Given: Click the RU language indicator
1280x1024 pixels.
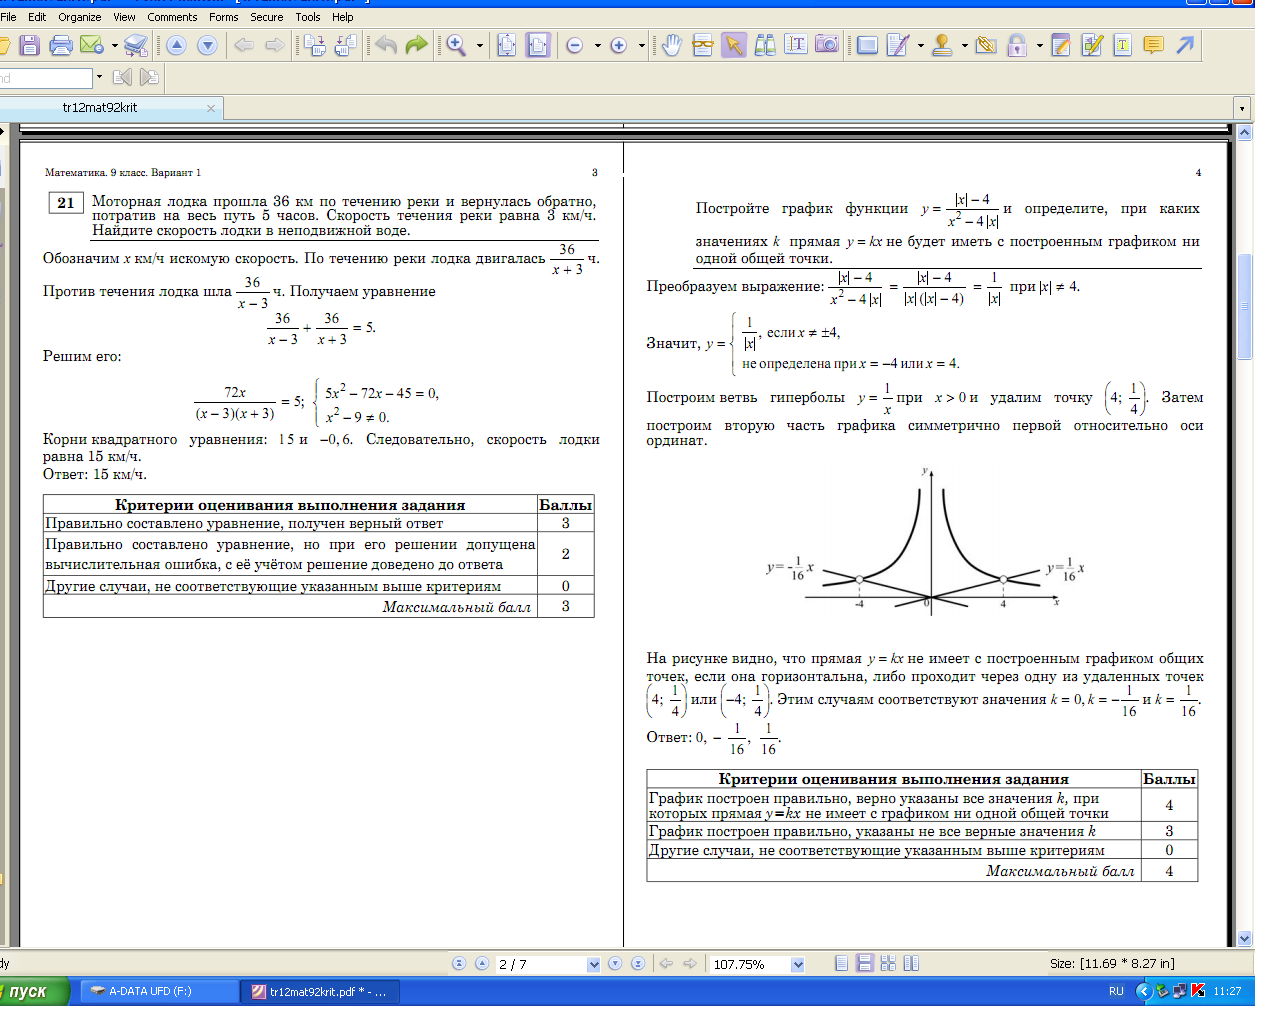Looking at the screenshot, I should [1116, 991].
